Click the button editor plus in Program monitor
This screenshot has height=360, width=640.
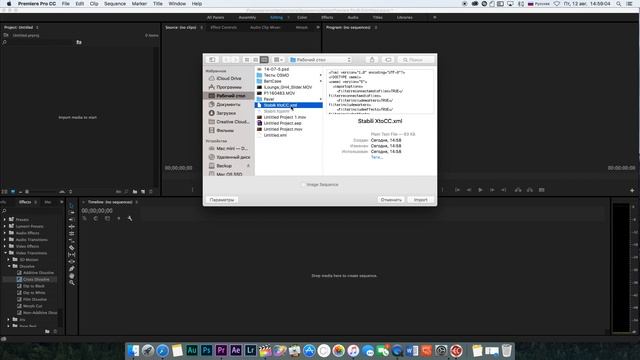point(632,191)
